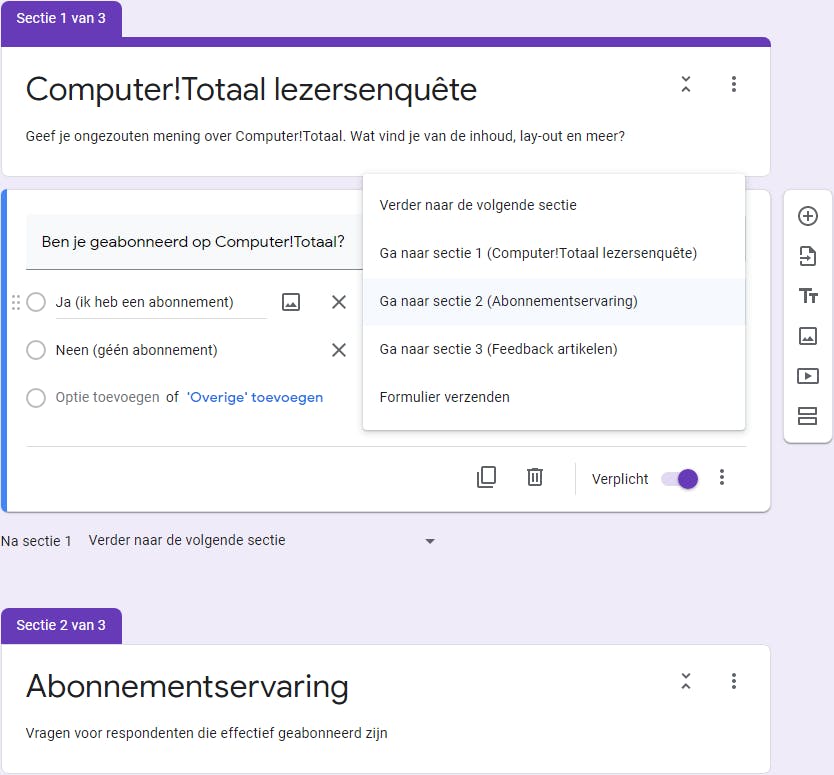Edit question title 'Ben je geabonneerd op Computer!Totaal?'
Viewport: 834px width, 775px height.
pos(194,242)
